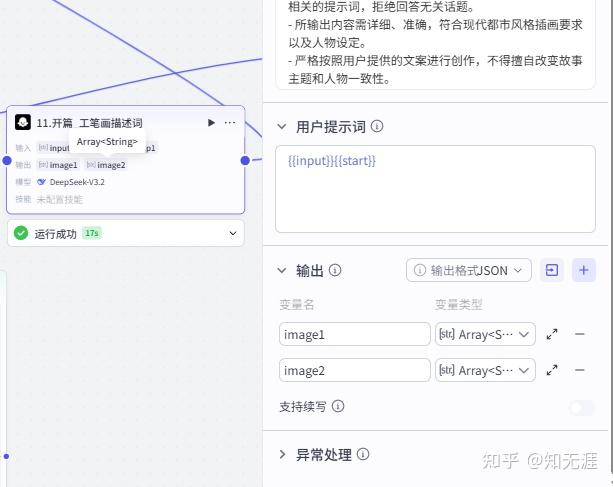Remove the image1 output variable
This screenshot has width=613, height=487.
580,334
